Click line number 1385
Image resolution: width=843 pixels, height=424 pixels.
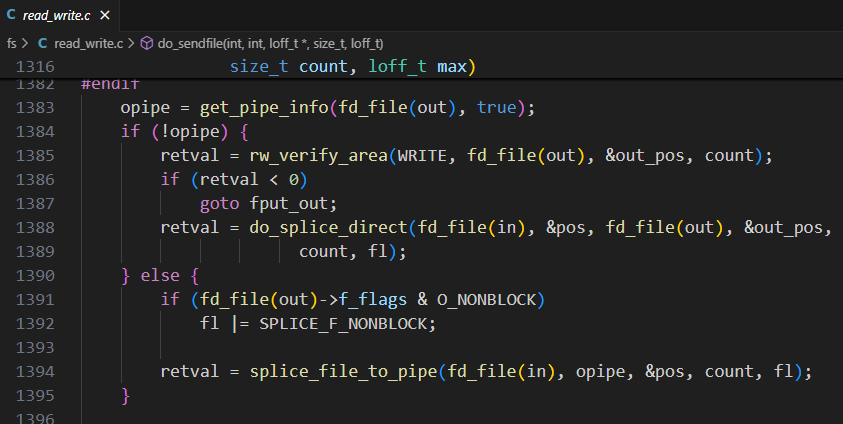coord(35,155)
